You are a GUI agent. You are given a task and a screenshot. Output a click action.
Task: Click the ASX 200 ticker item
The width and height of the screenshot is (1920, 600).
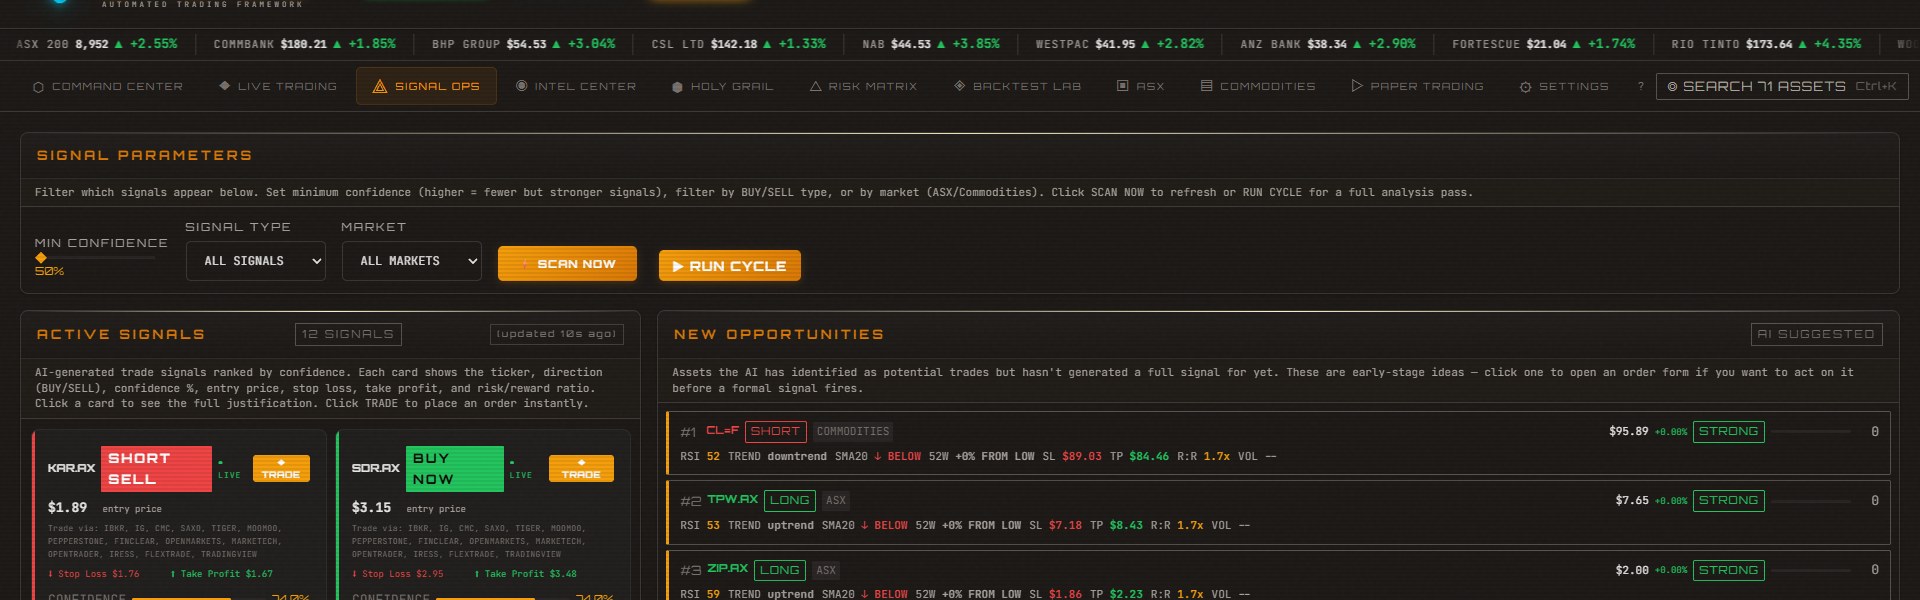point(96,44)
